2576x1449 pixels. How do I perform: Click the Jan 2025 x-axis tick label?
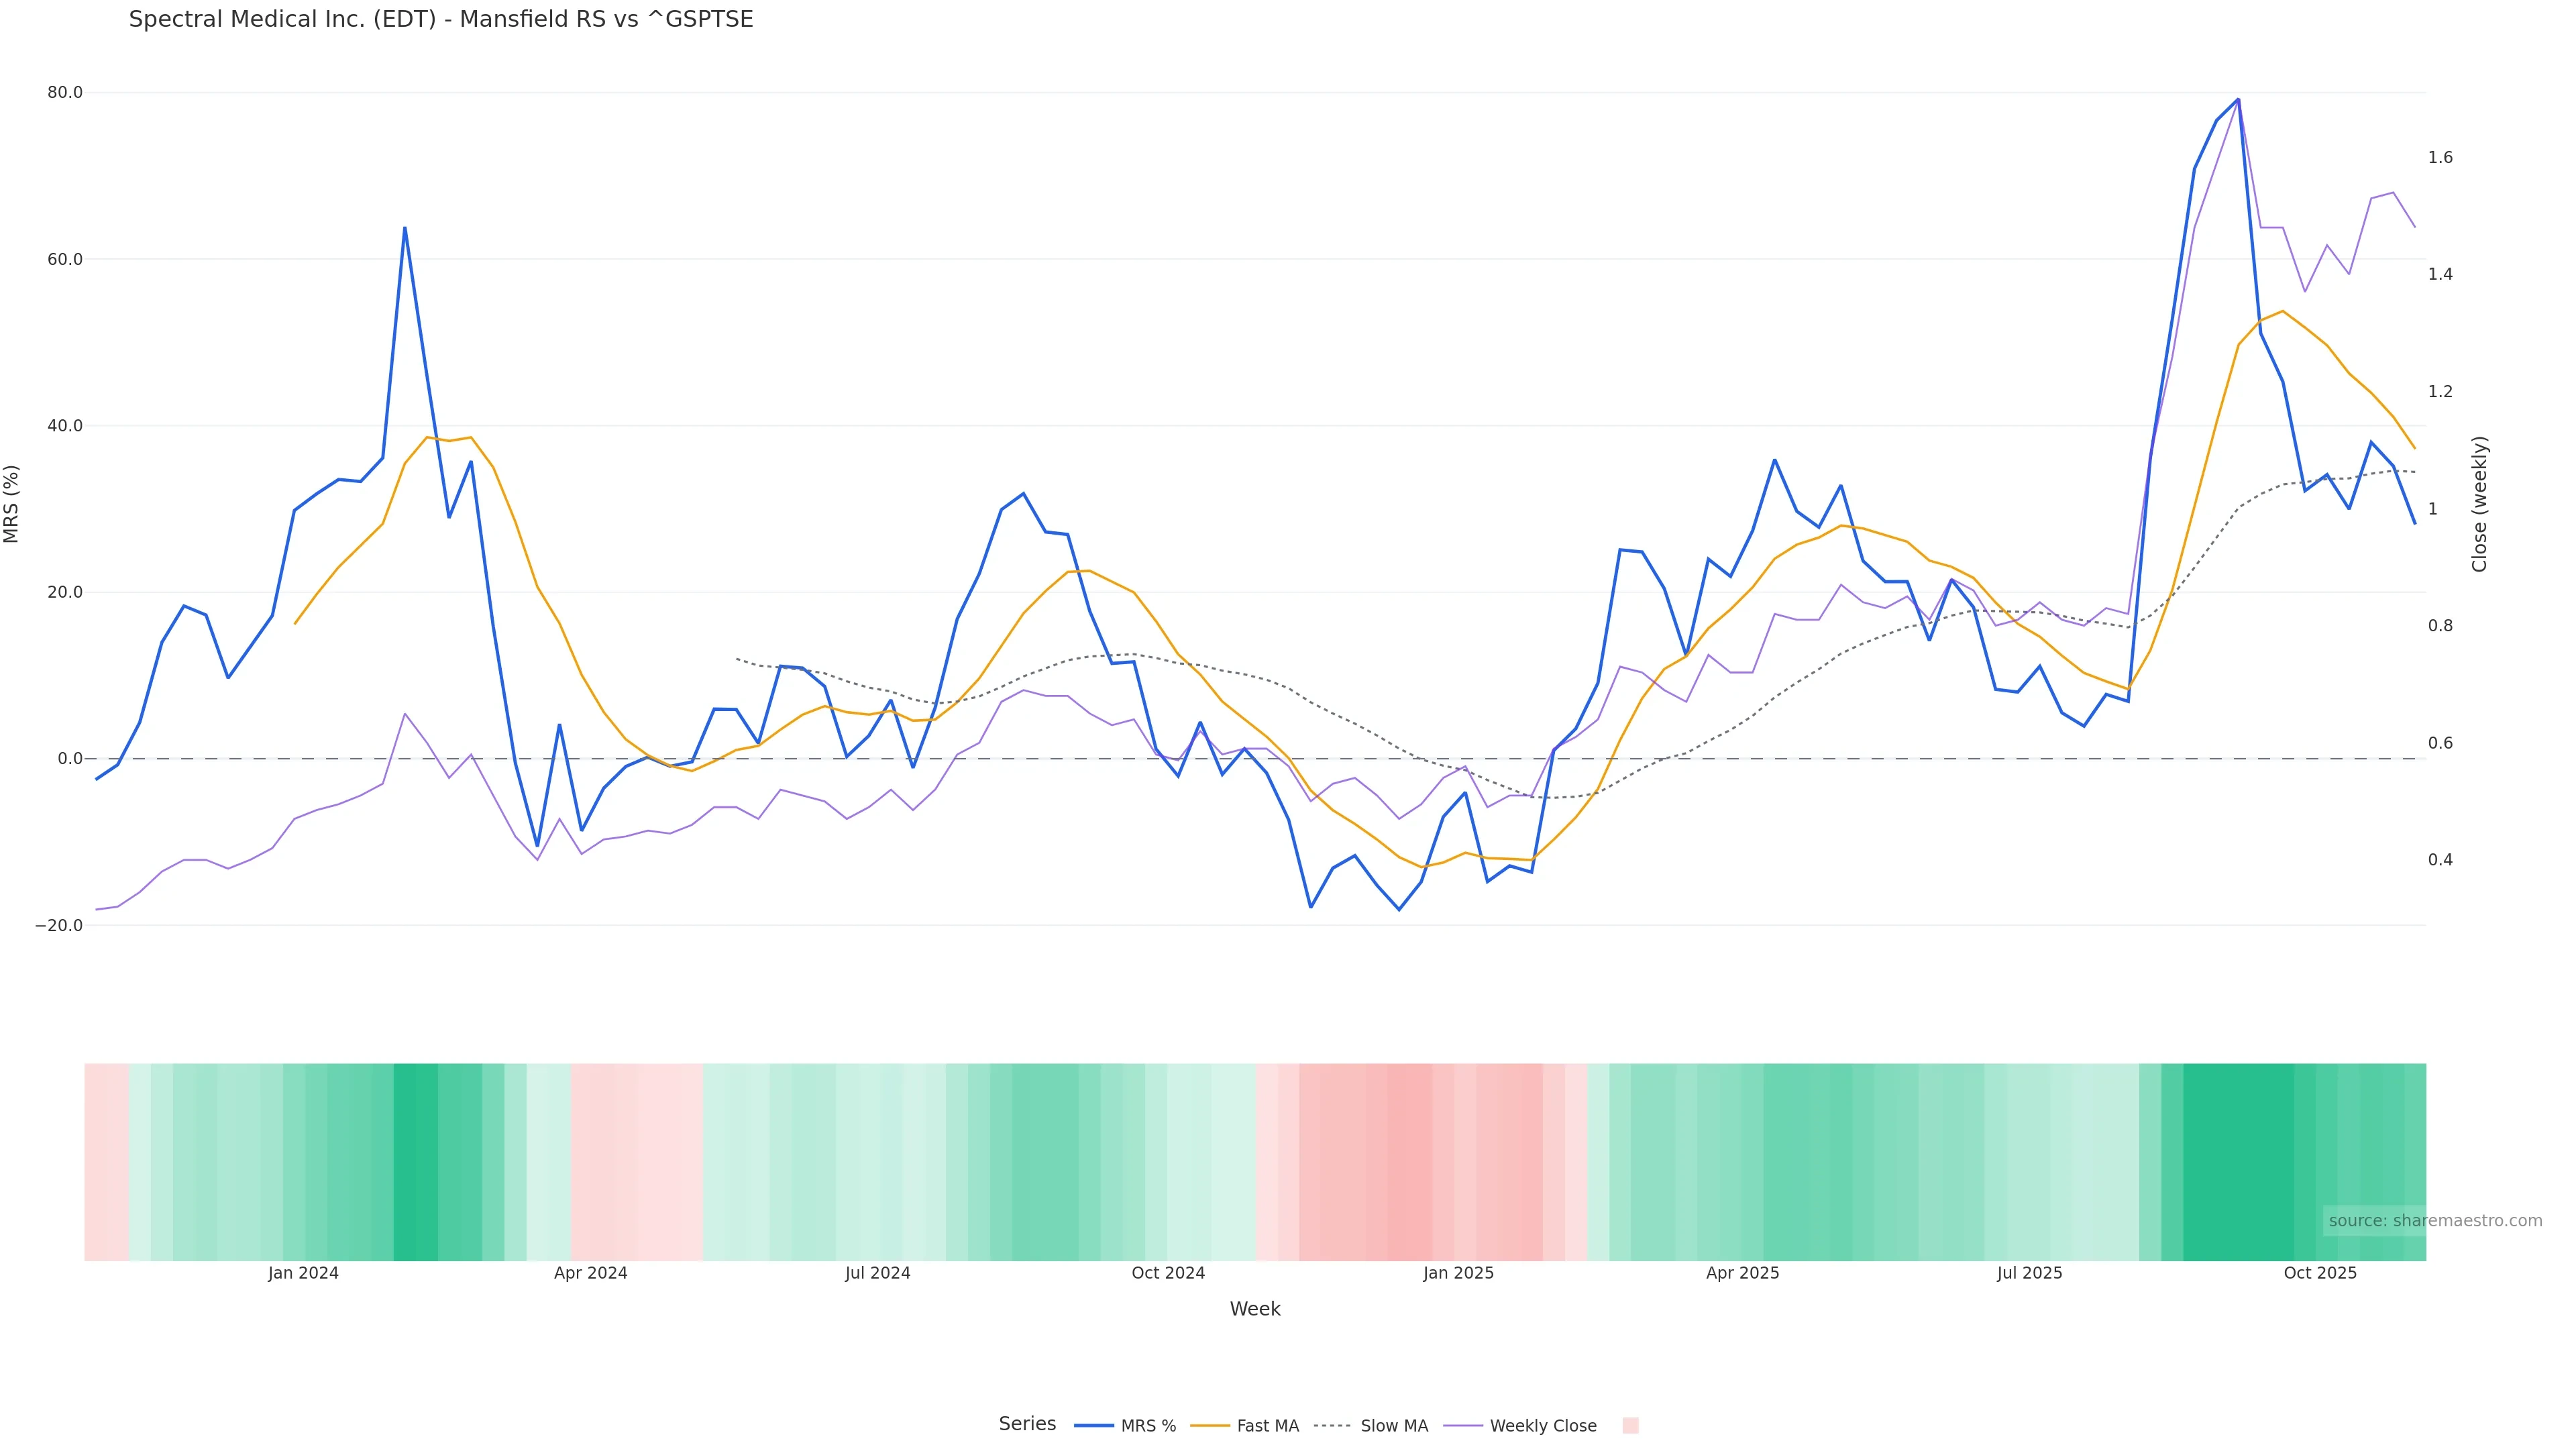[x=1458, y=1273]
